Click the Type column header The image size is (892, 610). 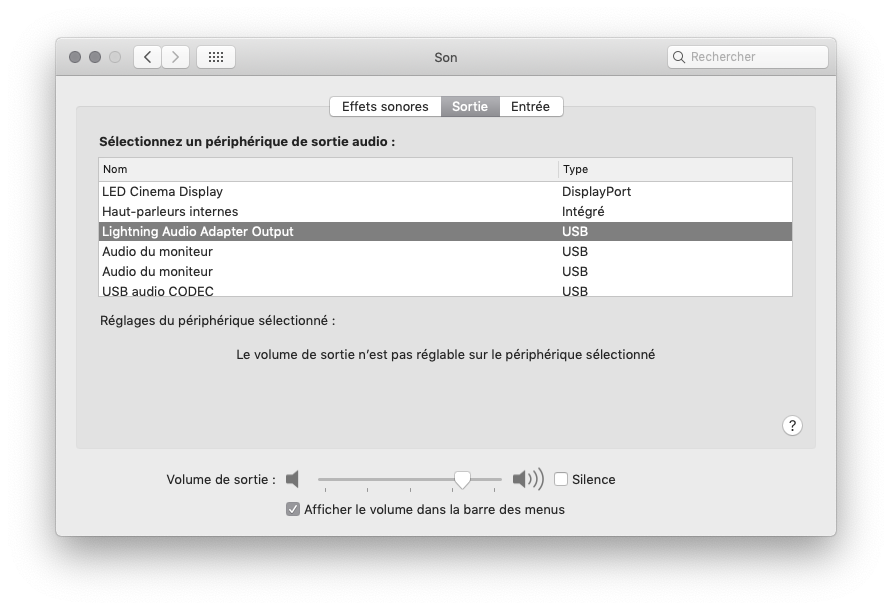tap(675, 170)
